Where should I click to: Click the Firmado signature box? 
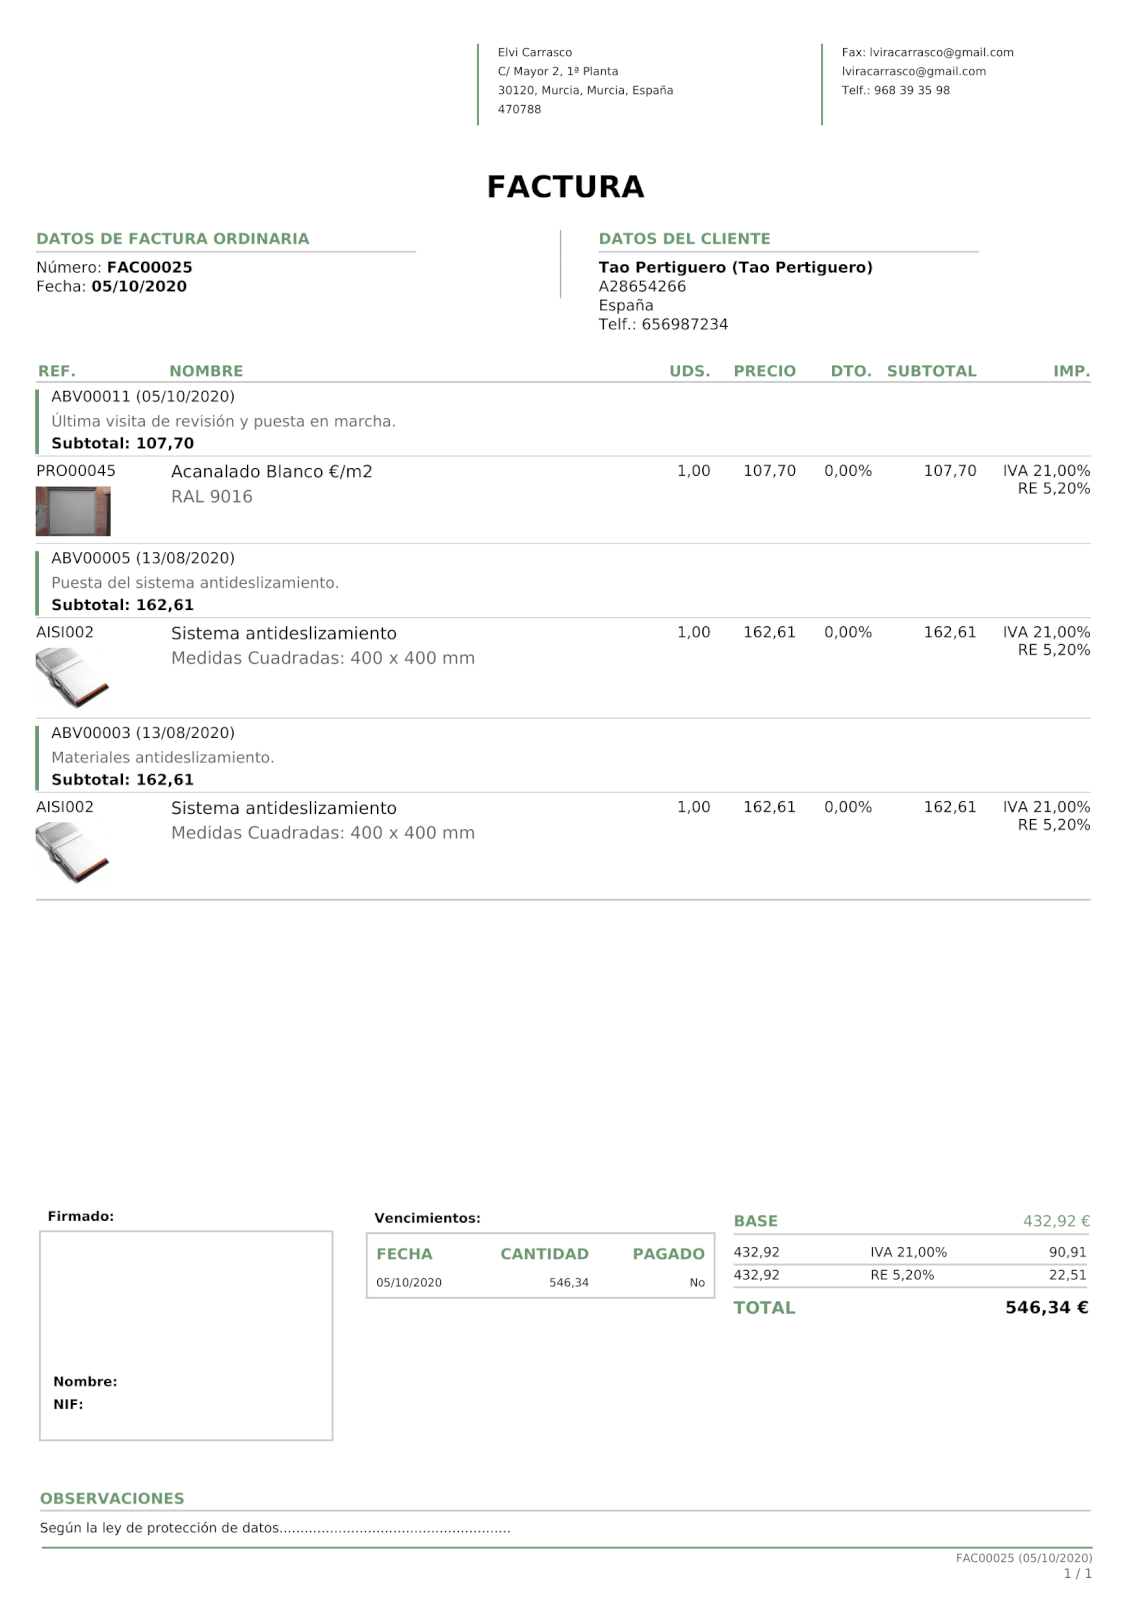(x=186, y=1336)
